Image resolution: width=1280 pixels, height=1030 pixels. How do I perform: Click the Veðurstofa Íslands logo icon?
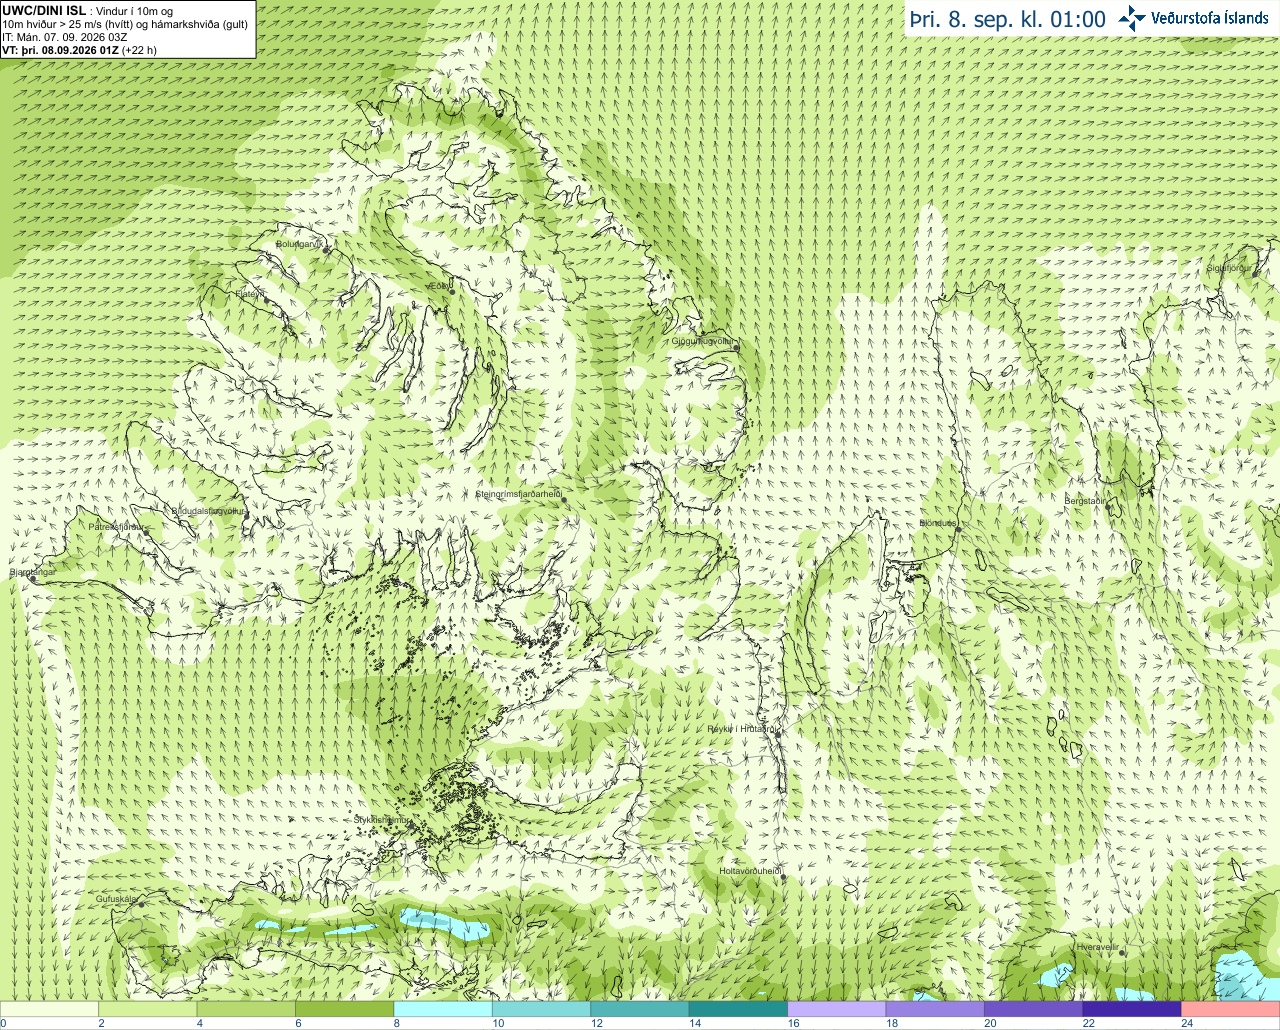click(x=1132, y=18)
